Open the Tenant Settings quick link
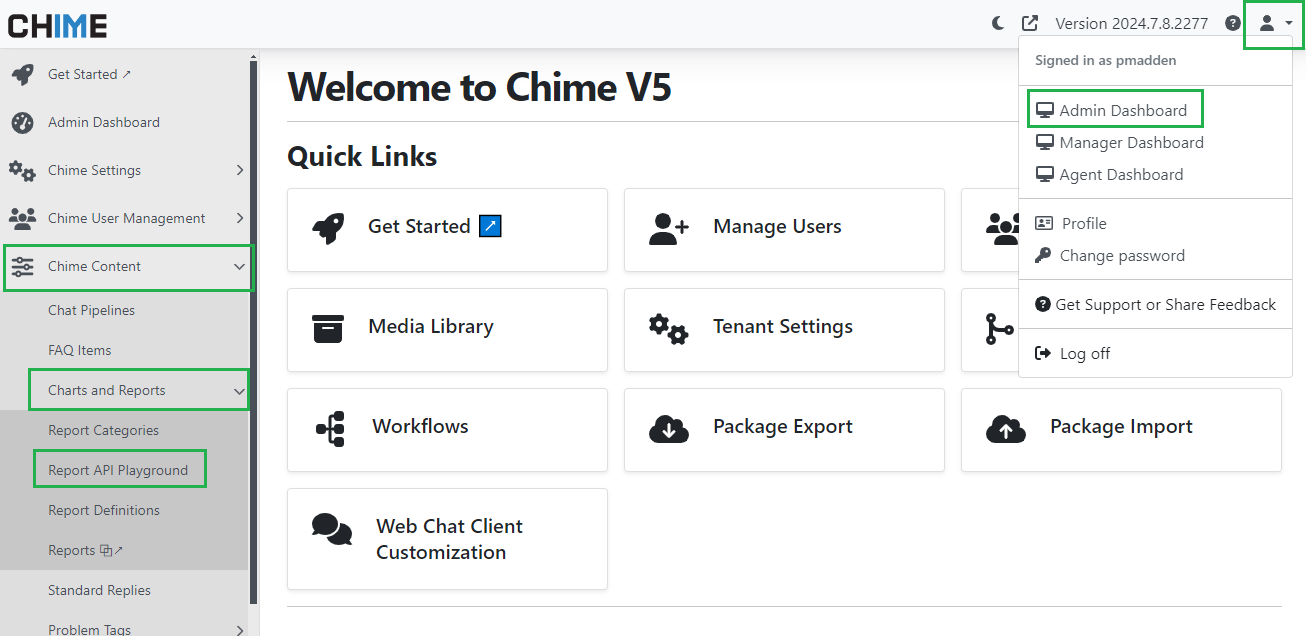 [x=784, y=330]
